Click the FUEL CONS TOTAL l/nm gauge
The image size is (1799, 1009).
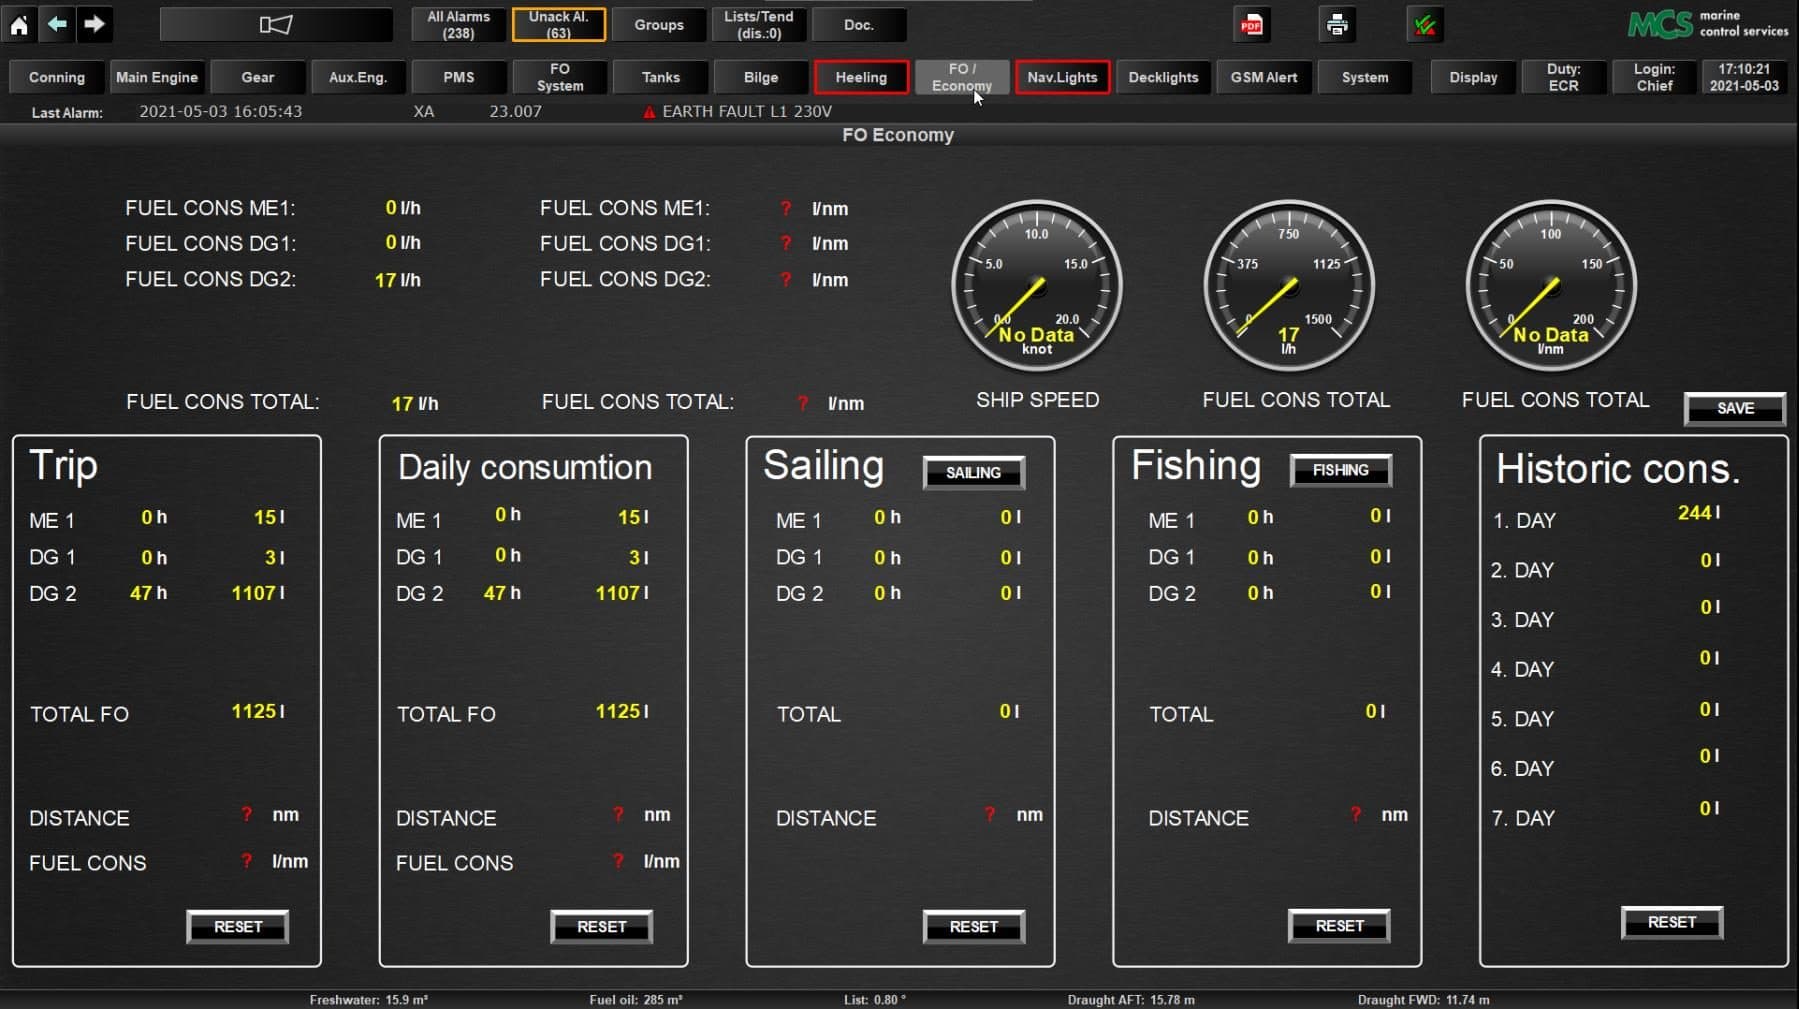click(1551, 286)
